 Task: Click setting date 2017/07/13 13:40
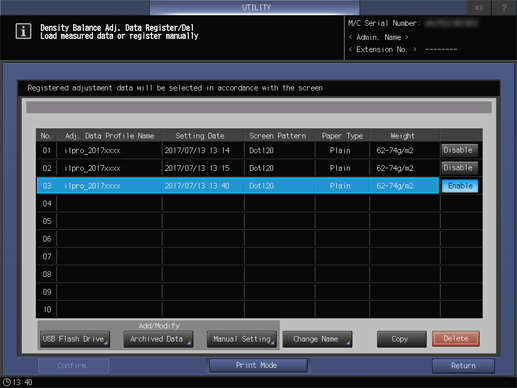point(197,186)
